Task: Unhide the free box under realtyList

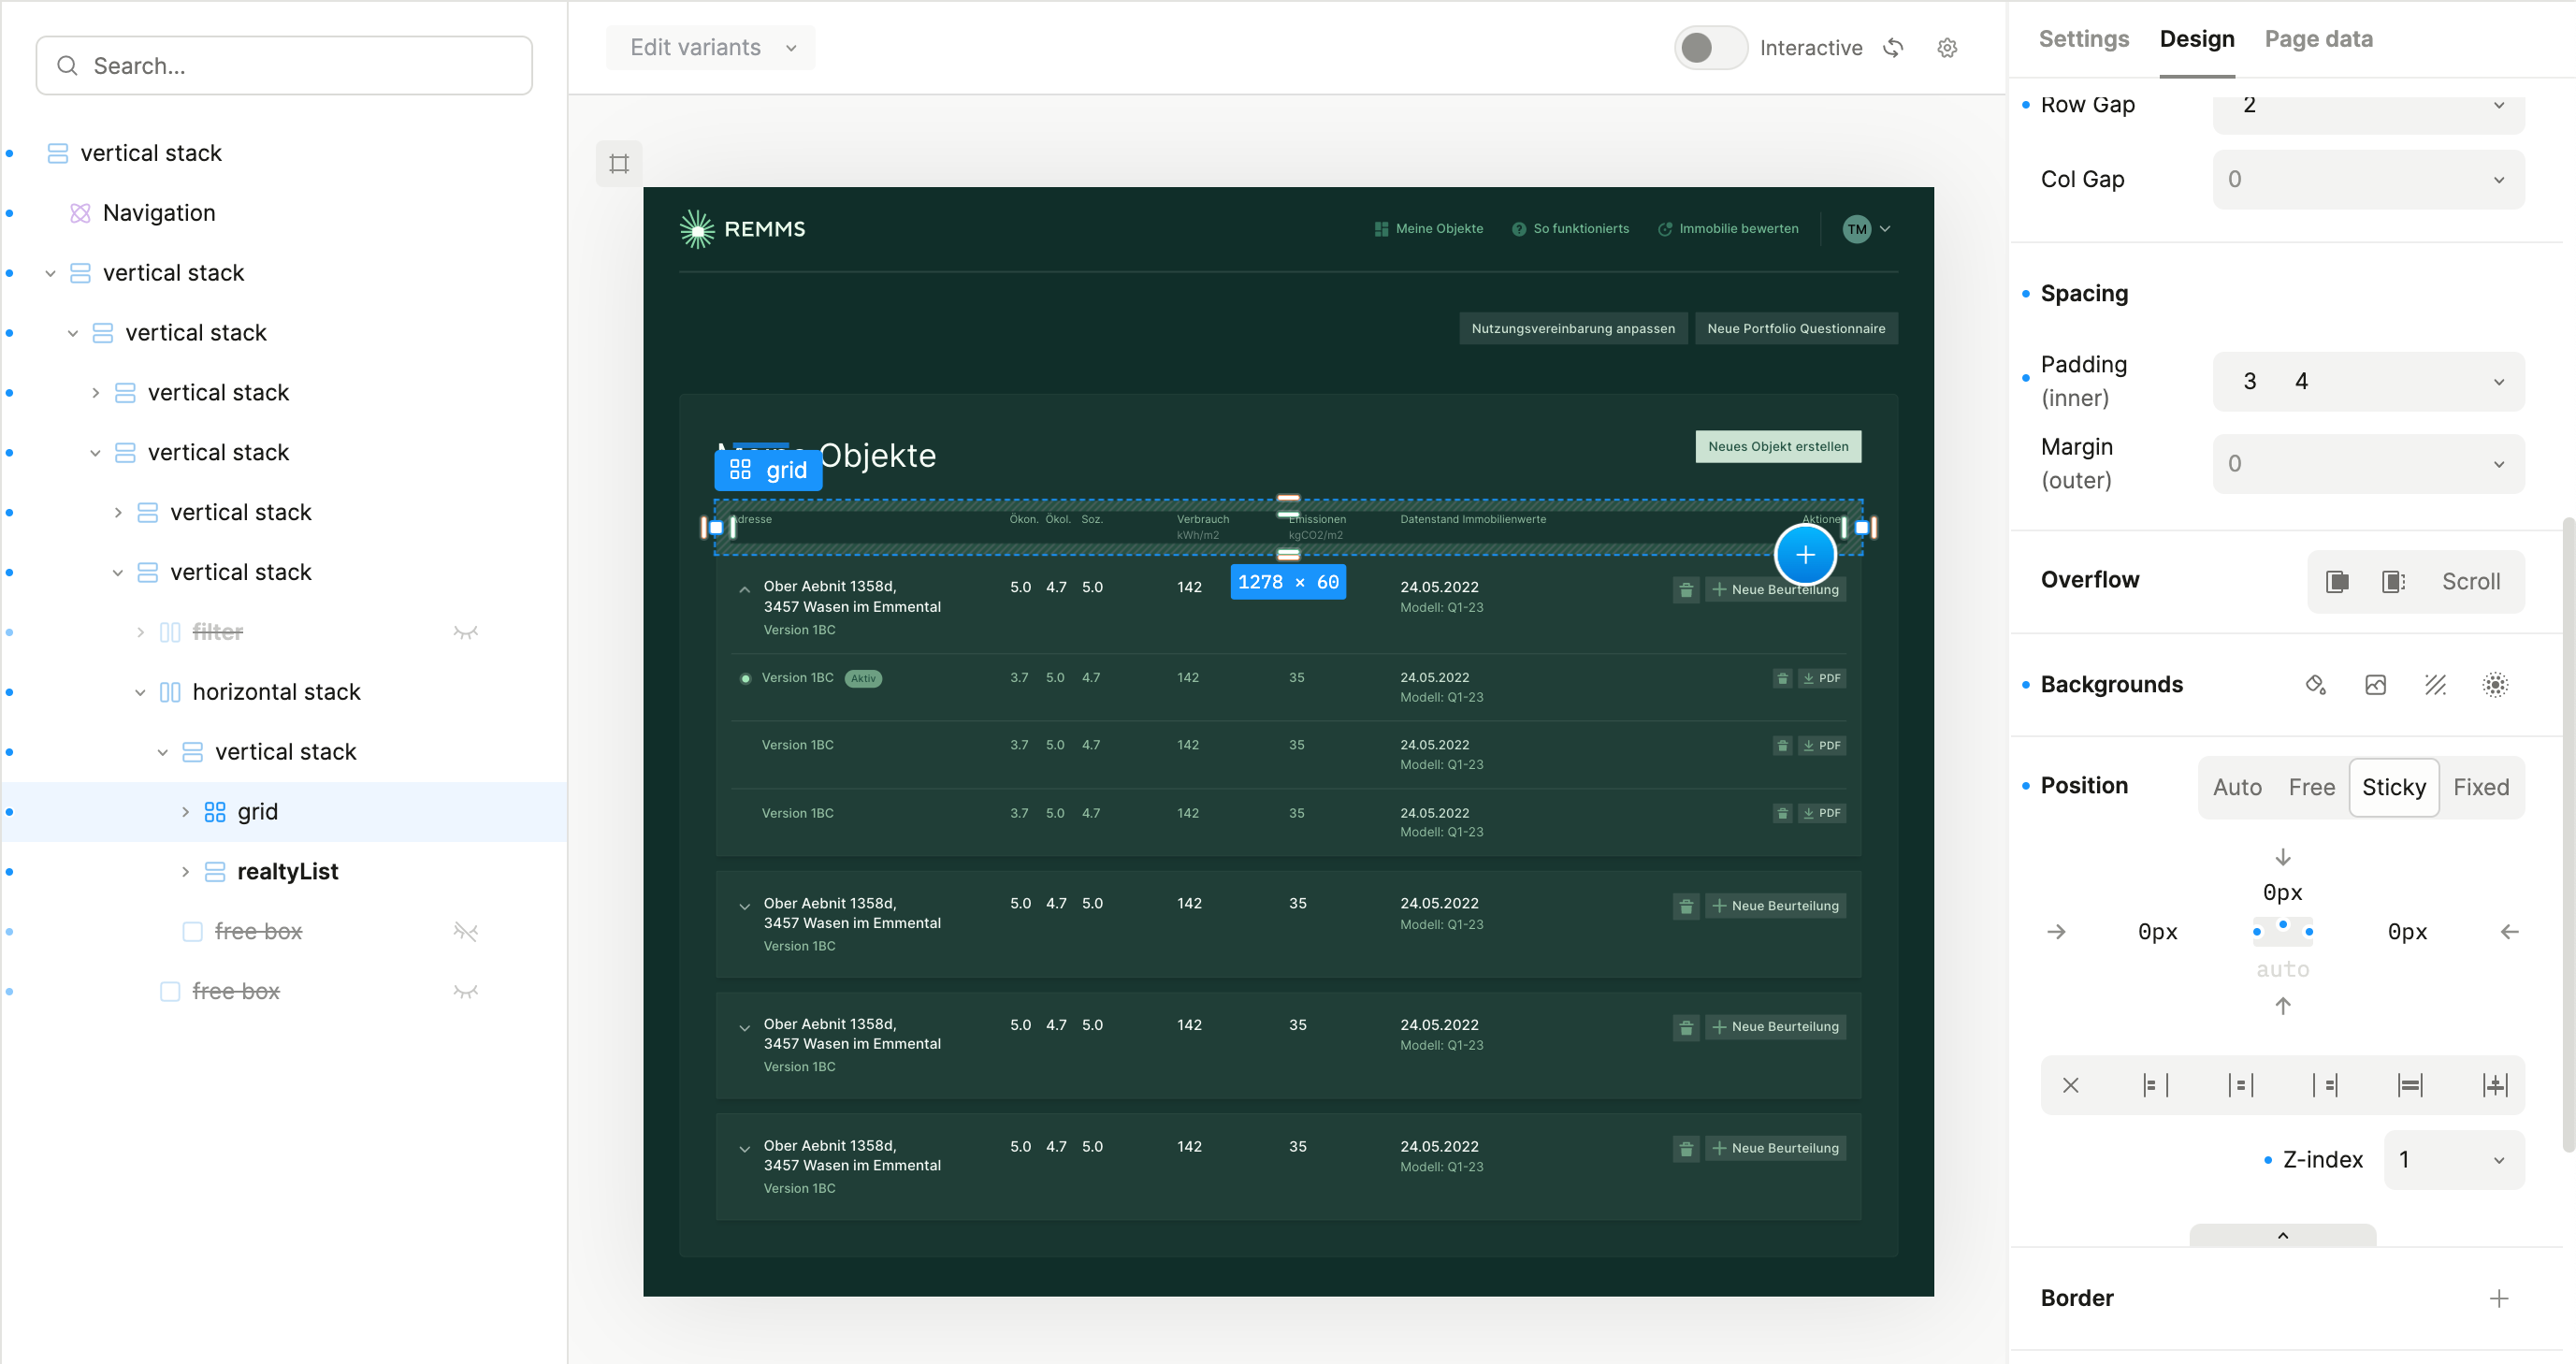Action: pyautogui.click(x=465, y=932)
